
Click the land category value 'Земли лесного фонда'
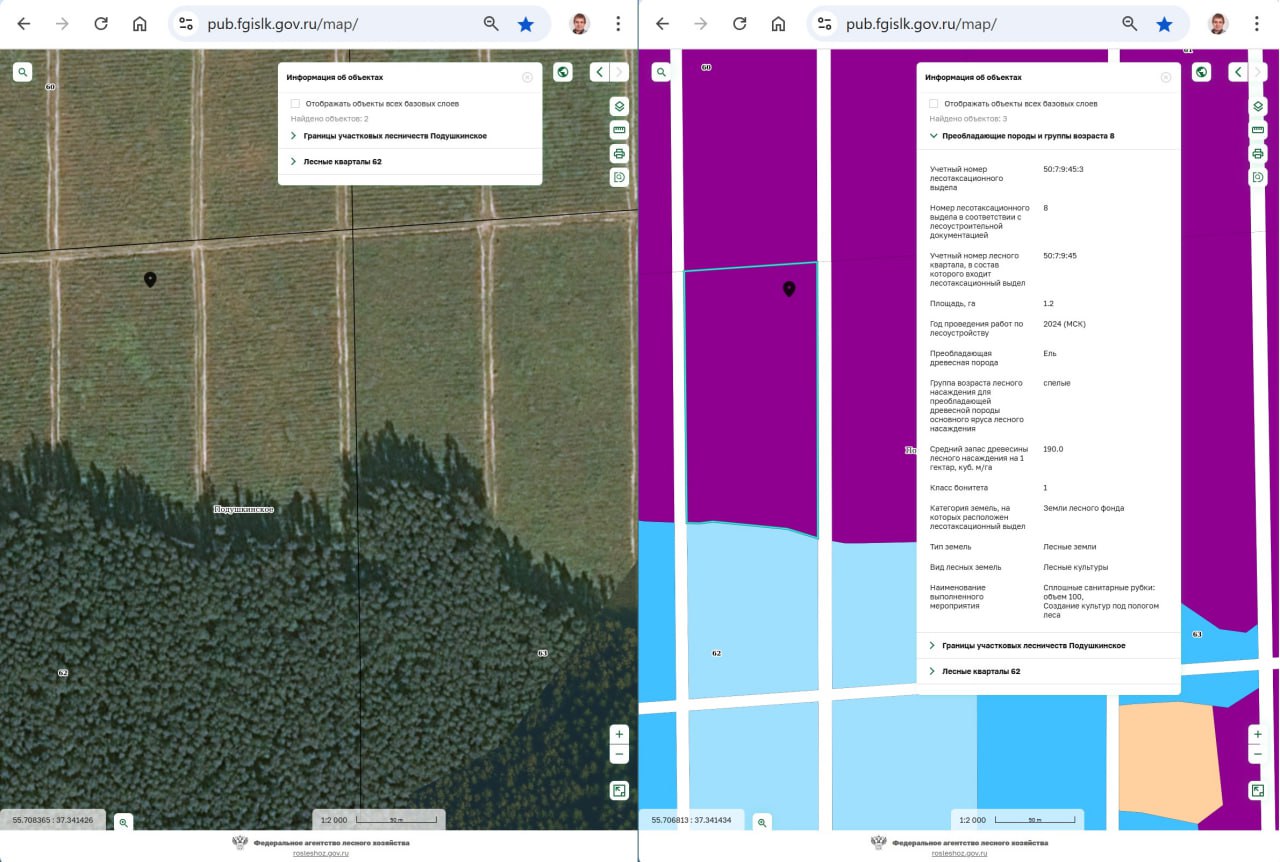[x=1083, y=508]
